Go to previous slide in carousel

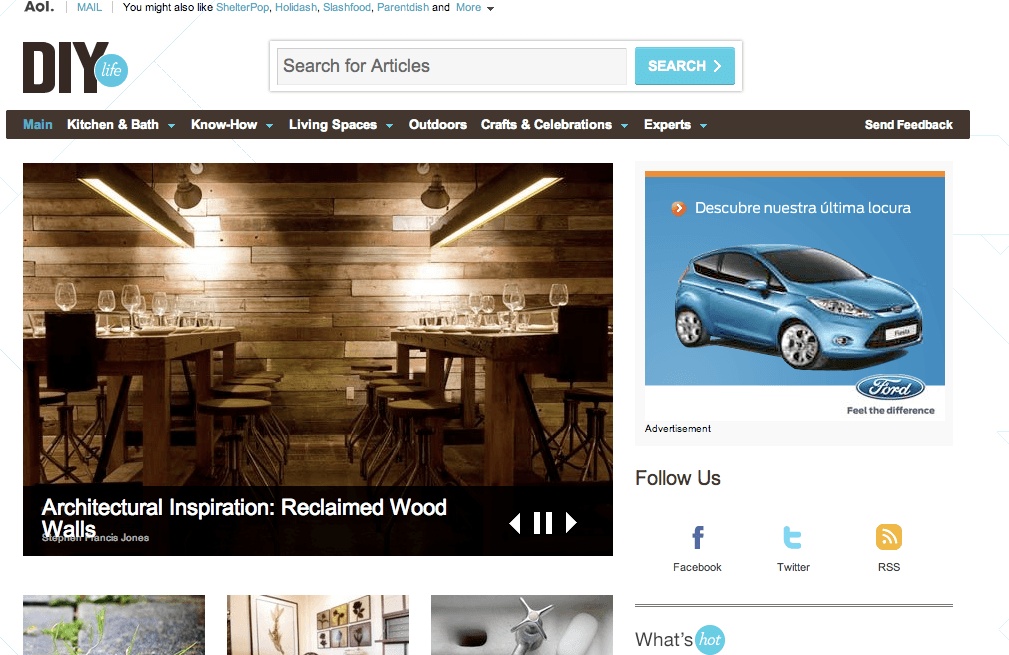(515, 523)
